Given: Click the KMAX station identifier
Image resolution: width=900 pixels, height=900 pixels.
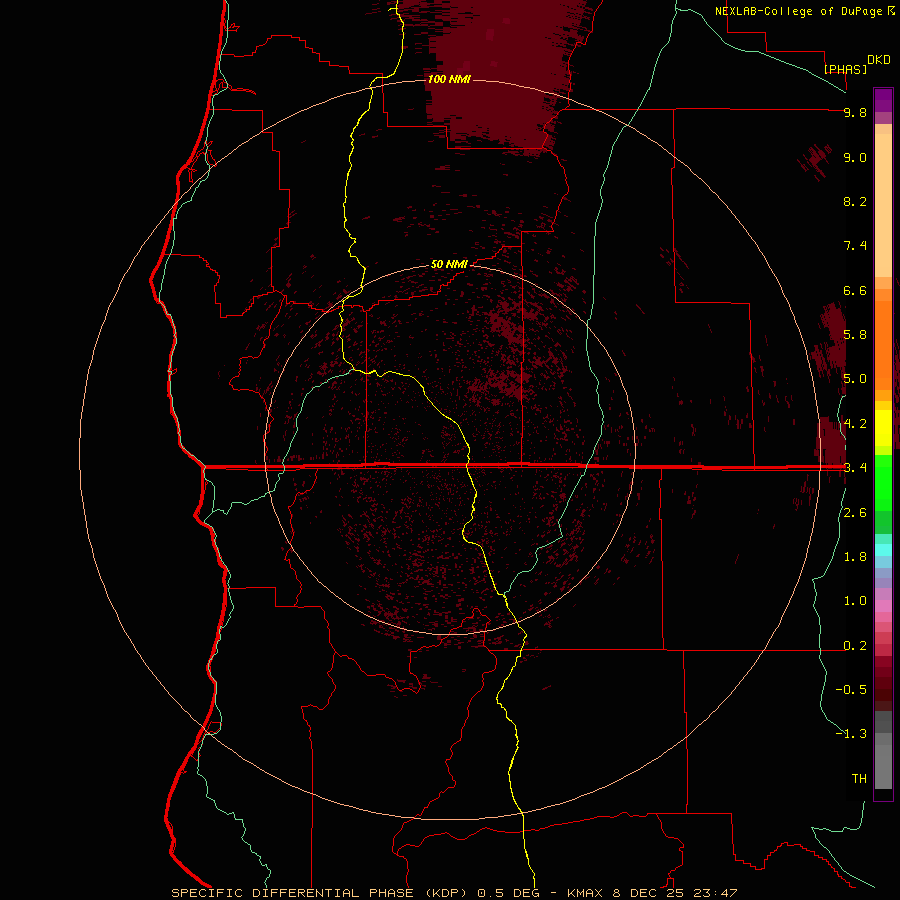Looking at the screenshot, I should tap(585, 893).
